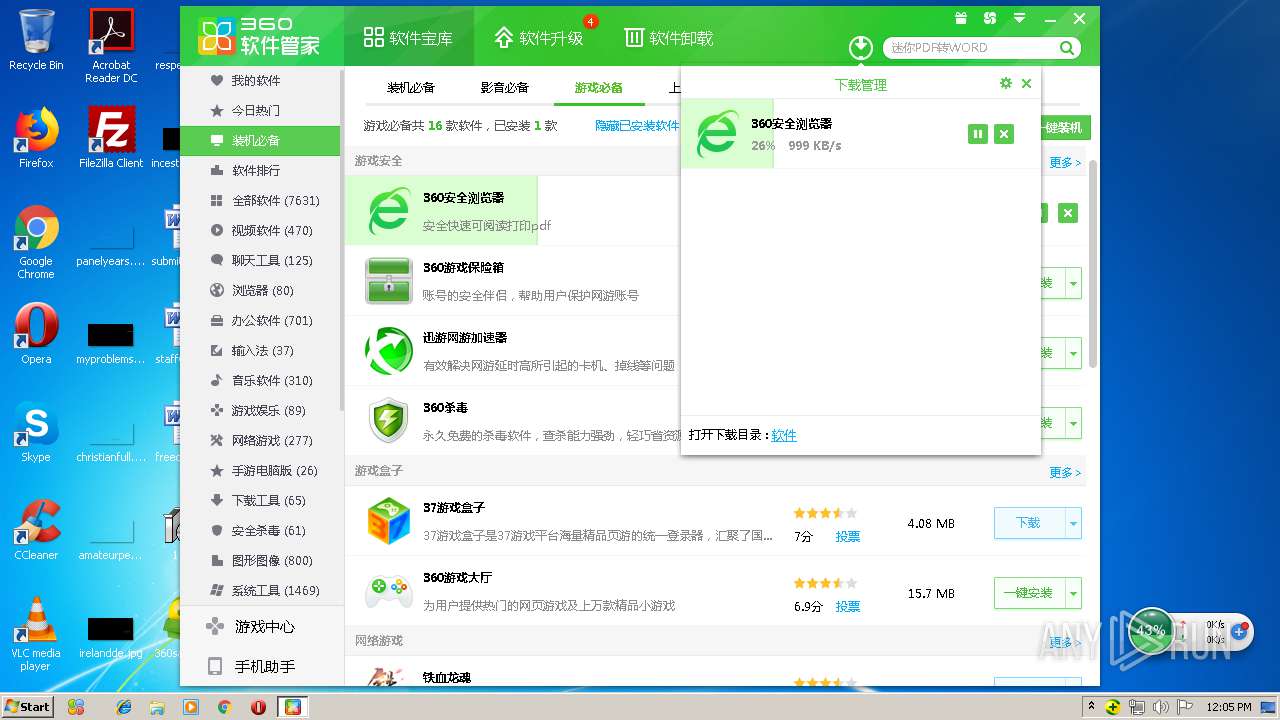Click the Windows Start button

[27, 707]
